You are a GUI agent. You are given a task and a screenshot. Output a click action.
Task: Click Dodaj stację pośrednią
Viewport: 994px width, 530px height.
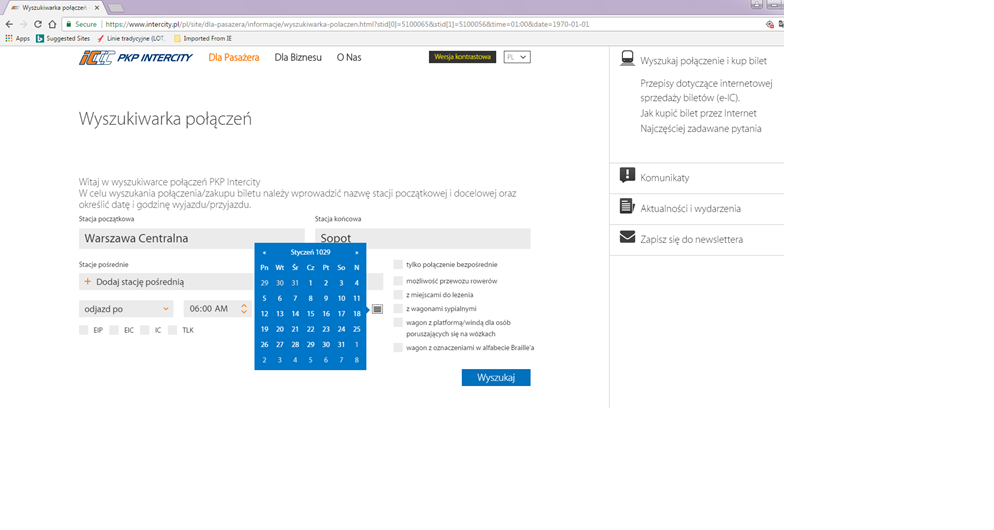(140, 281)
